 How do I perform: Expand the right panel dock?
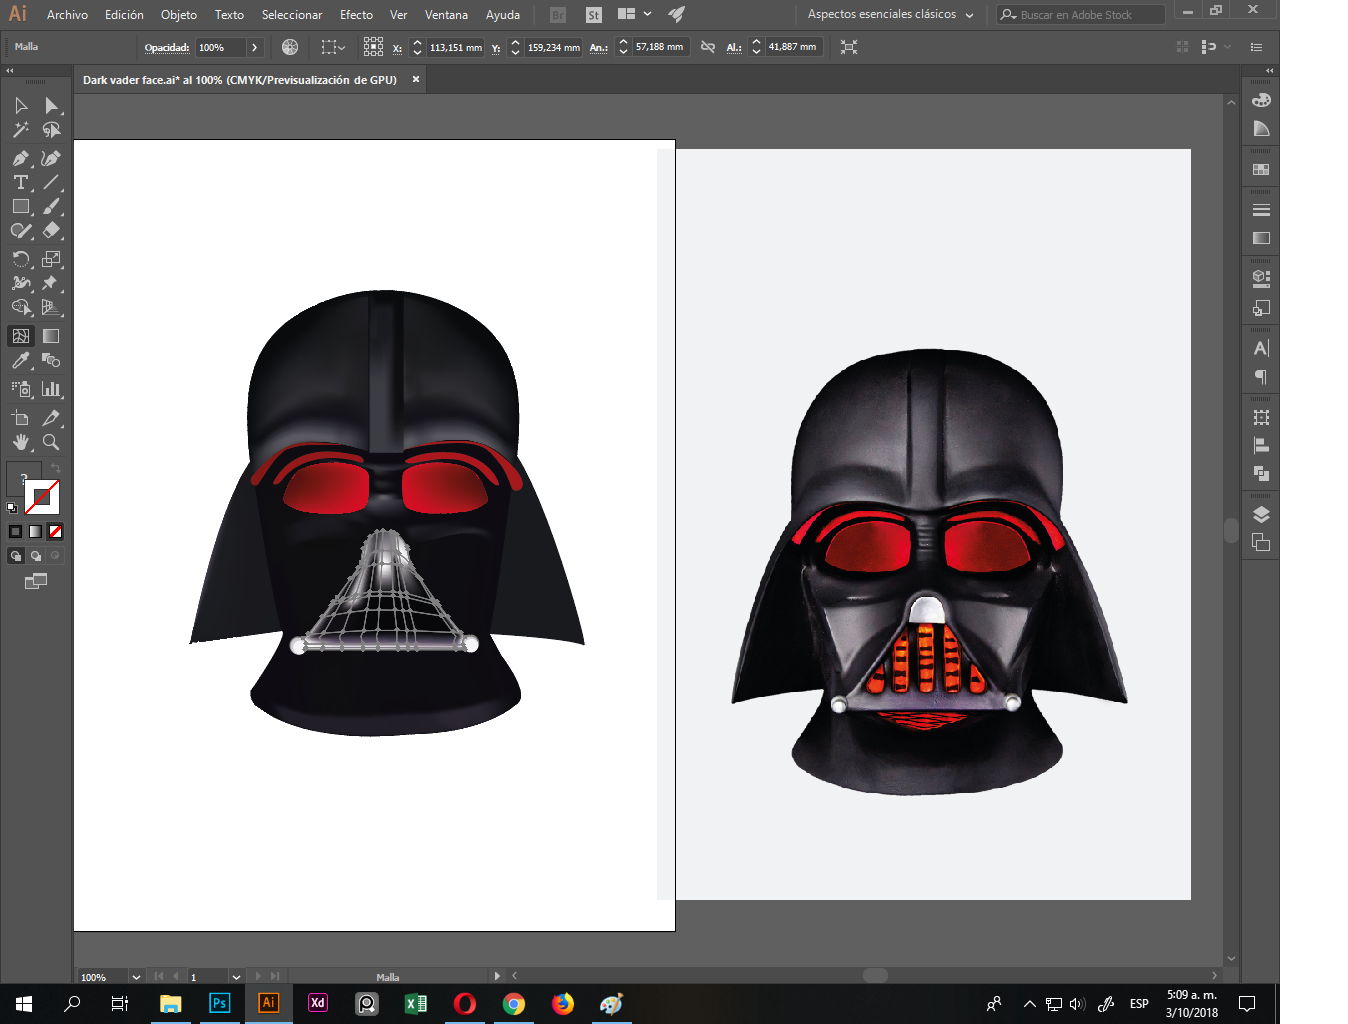(x=1270, y=71)
